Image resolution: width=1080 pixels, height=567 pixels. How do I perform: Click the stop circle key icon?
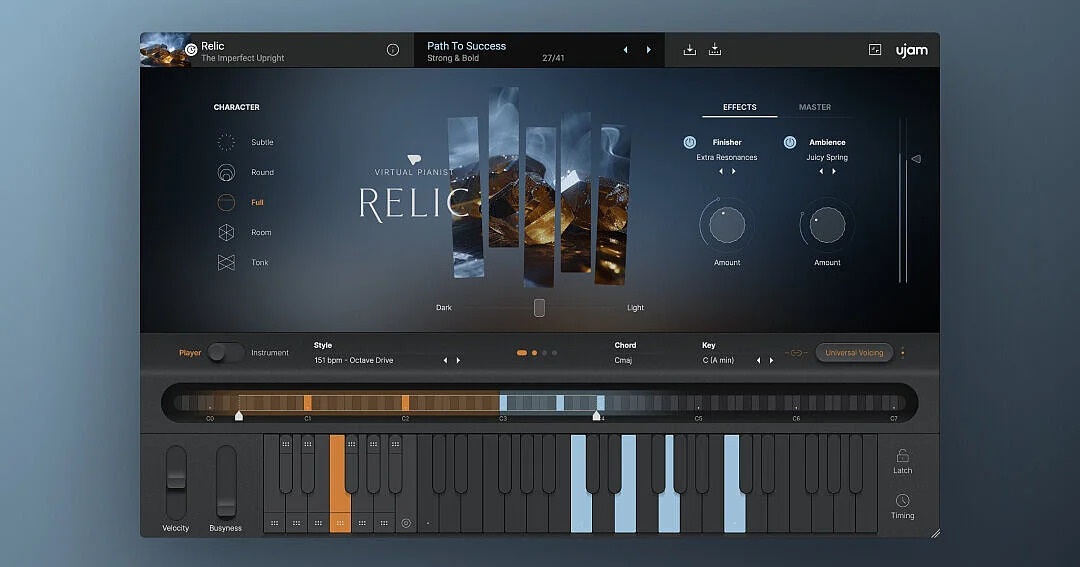[x=406, y=523]
